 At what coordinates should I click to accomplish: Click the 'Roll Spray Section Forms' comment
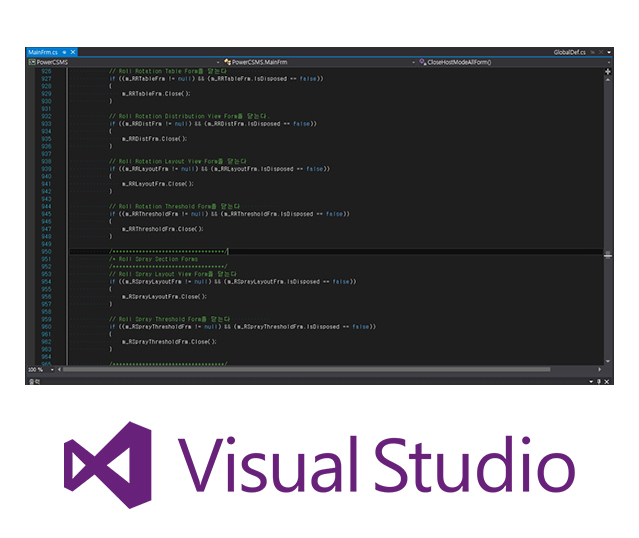tap(153, 259)
